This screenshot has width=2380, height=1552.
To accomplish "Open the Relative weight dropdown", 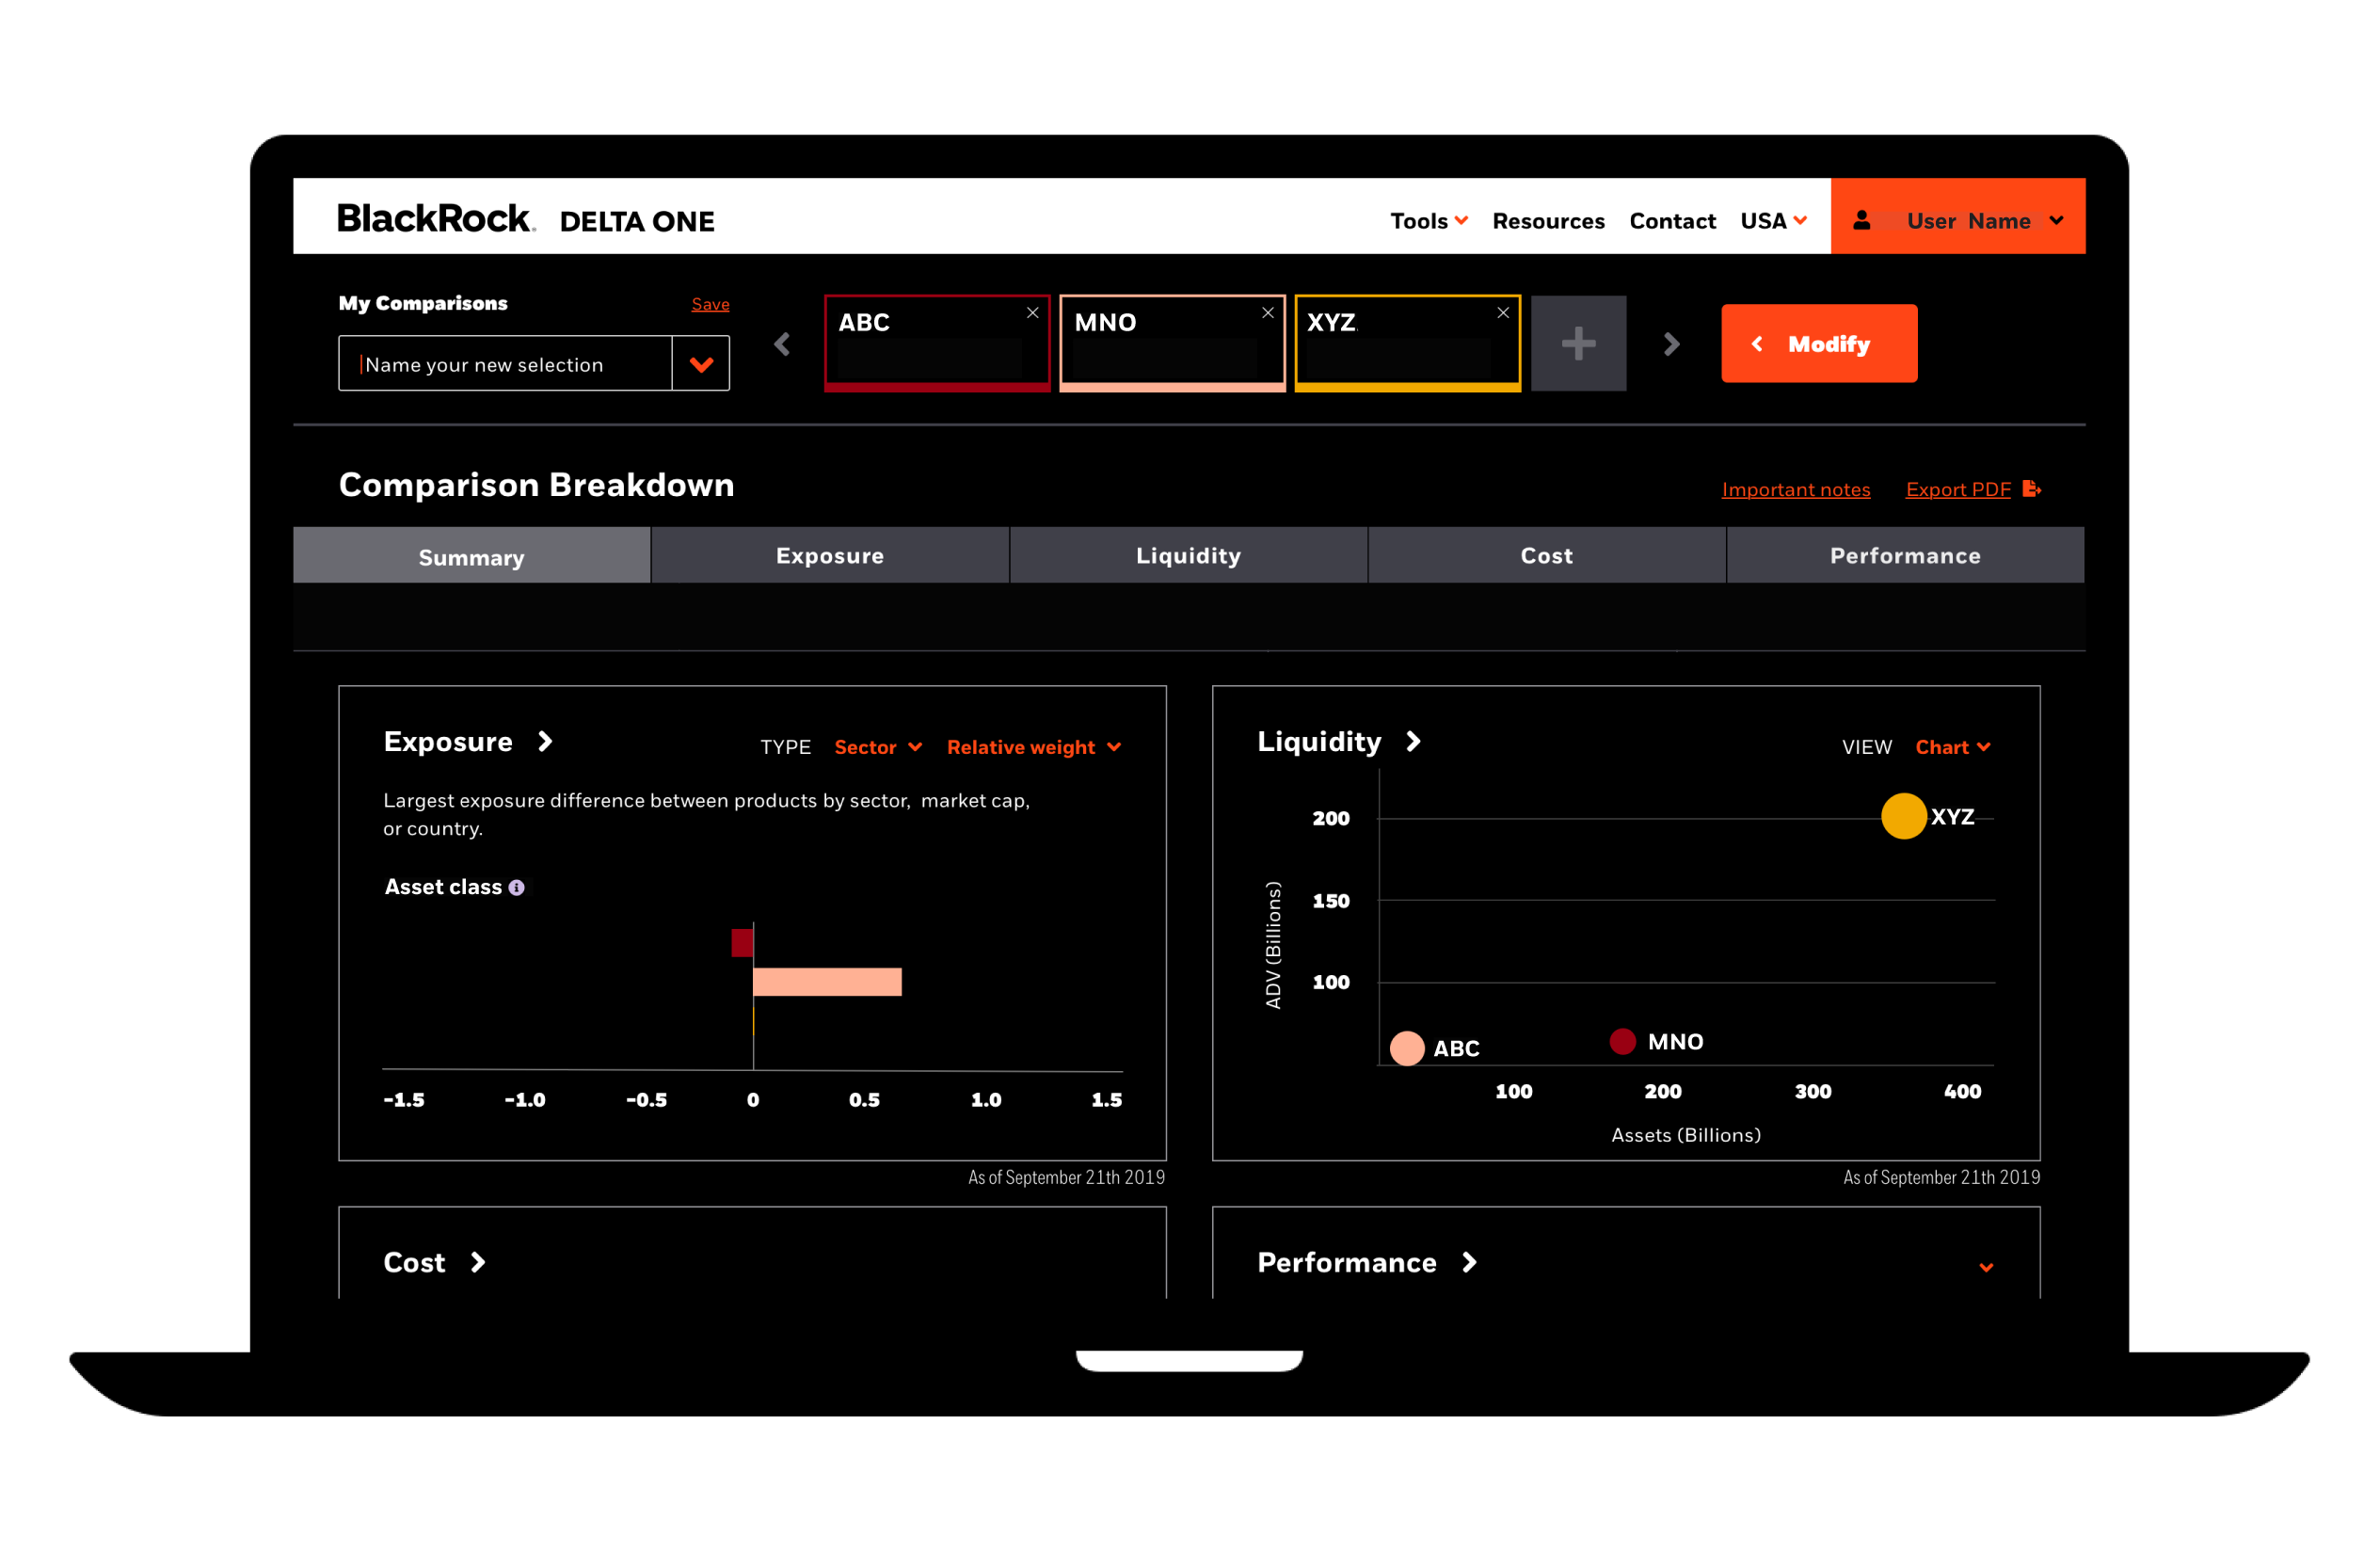I will [1033, 747].
